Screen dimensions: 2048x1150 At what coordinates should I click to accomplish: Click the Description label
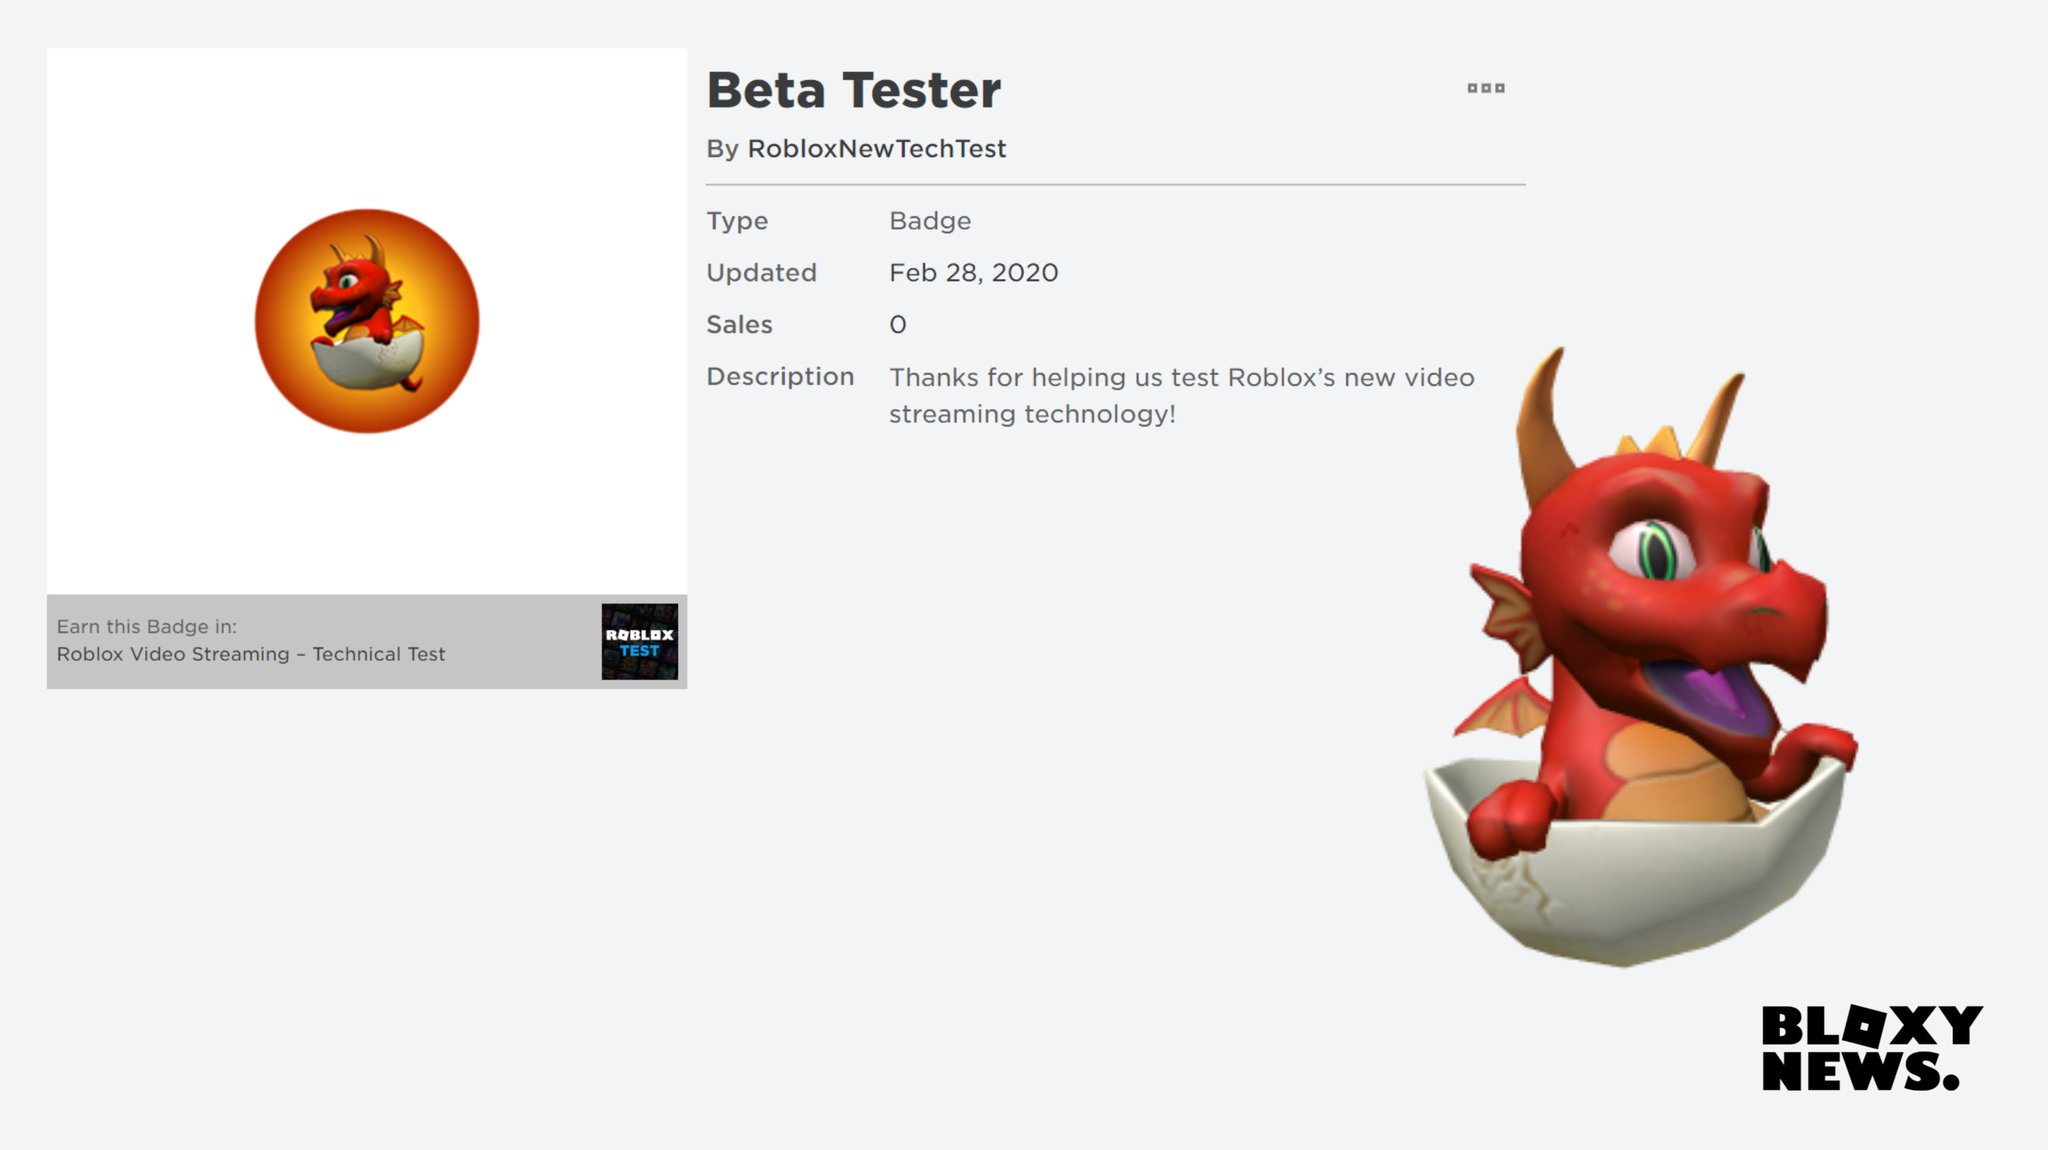click(780, 377)
